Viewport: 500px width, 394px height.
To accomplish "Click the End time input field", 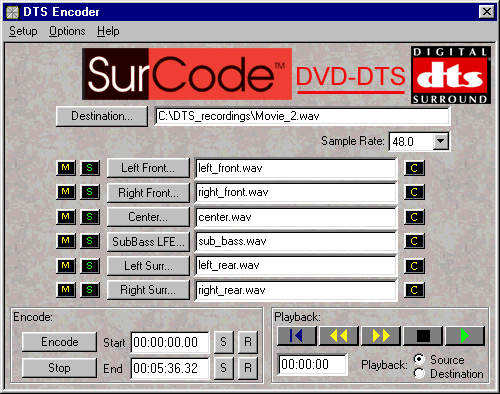I will click(170, 368).
